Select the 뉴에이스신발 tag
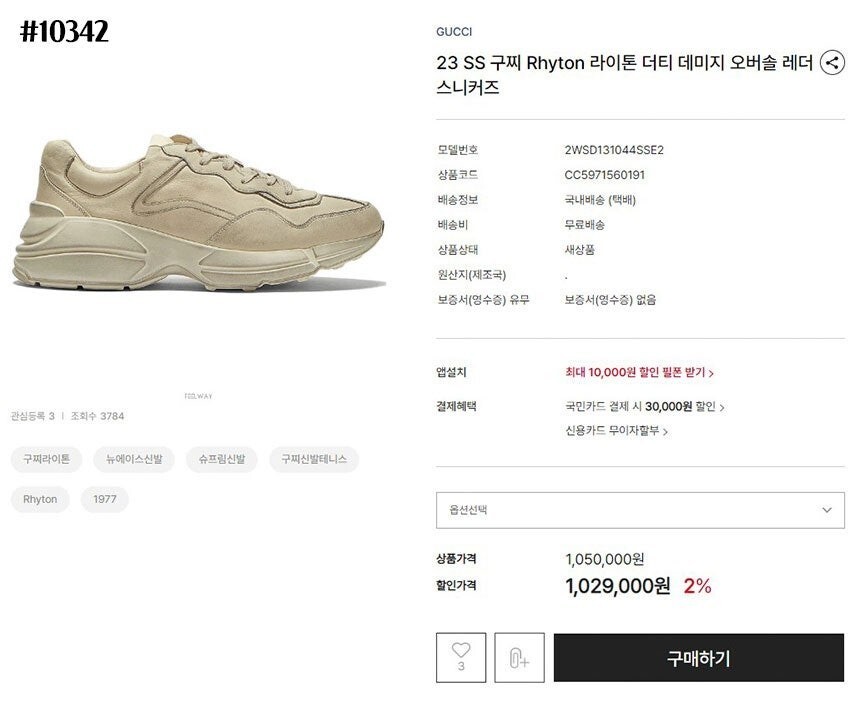The height and width of the screenshot is (727, 860). (134, 459)
